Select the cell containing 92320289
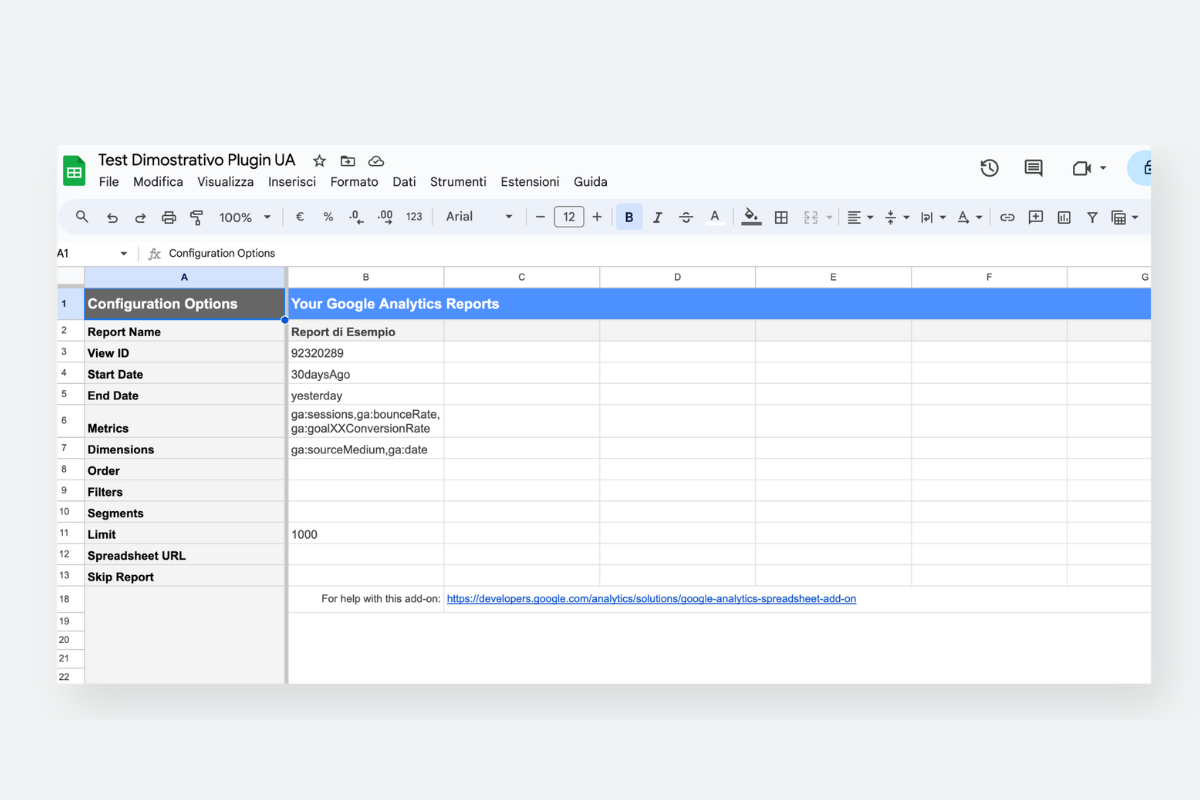 [x=366, y=352]
